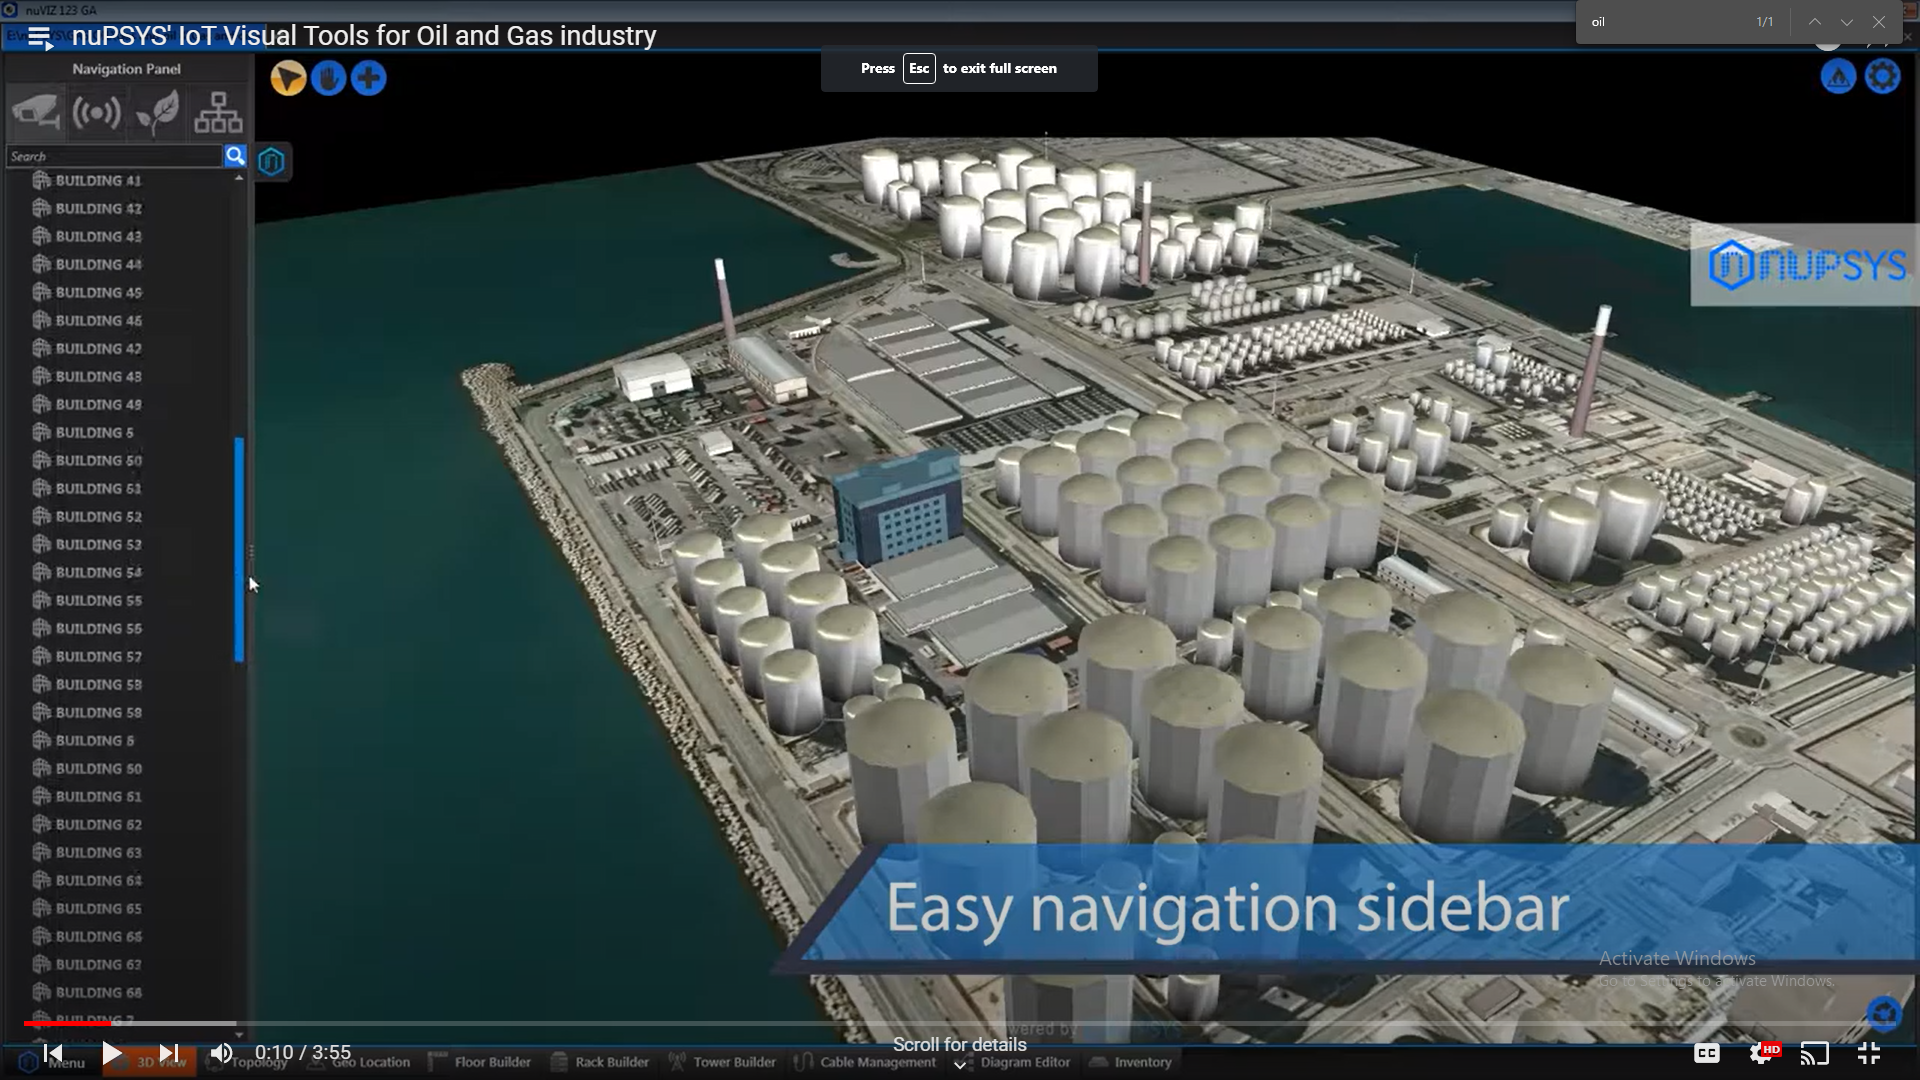Skip to the next video
The image size is (1920, 1080).
click(x=169, y=1053)
